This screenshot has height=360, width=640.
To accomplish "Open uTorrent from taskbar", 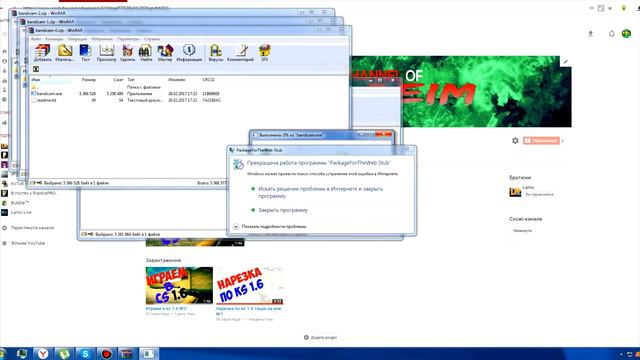I will point(64,354).
